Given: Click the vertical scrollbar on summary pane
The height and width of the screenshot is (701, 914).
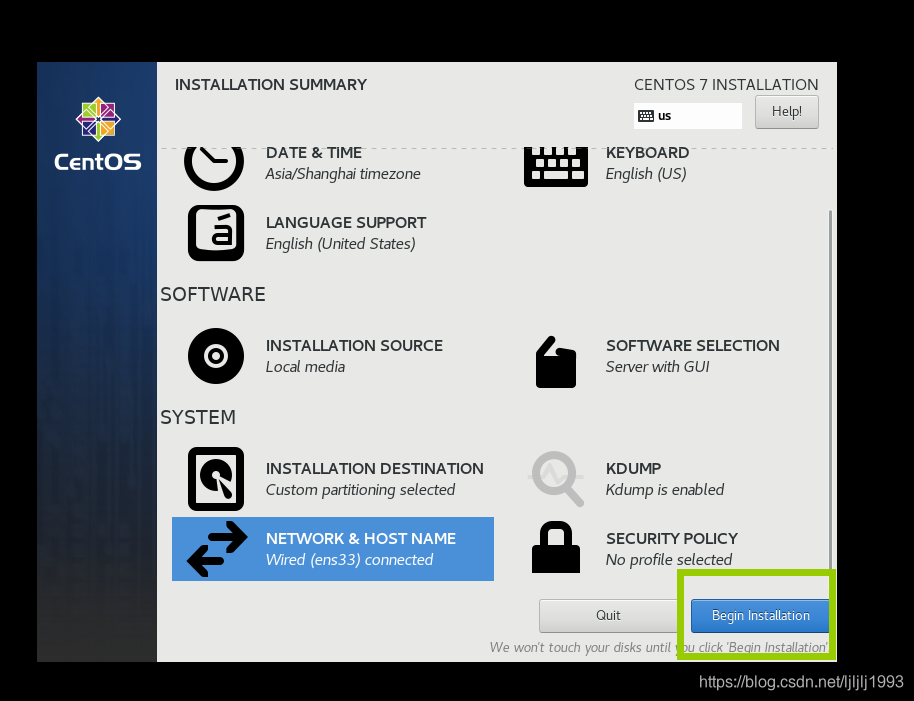Looking at the screenshot, I should tap(830, 390).
